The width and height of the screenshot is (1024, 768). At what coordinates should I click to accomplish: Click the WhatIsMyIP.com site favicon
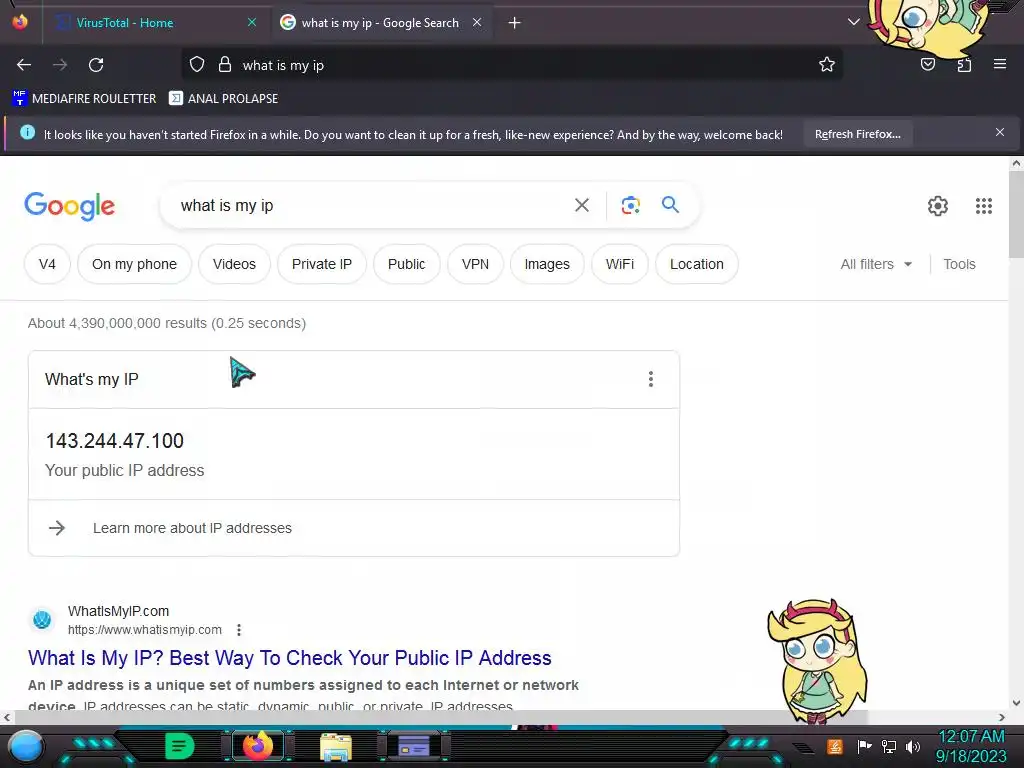pyautogui.click(x=42, y=619)
